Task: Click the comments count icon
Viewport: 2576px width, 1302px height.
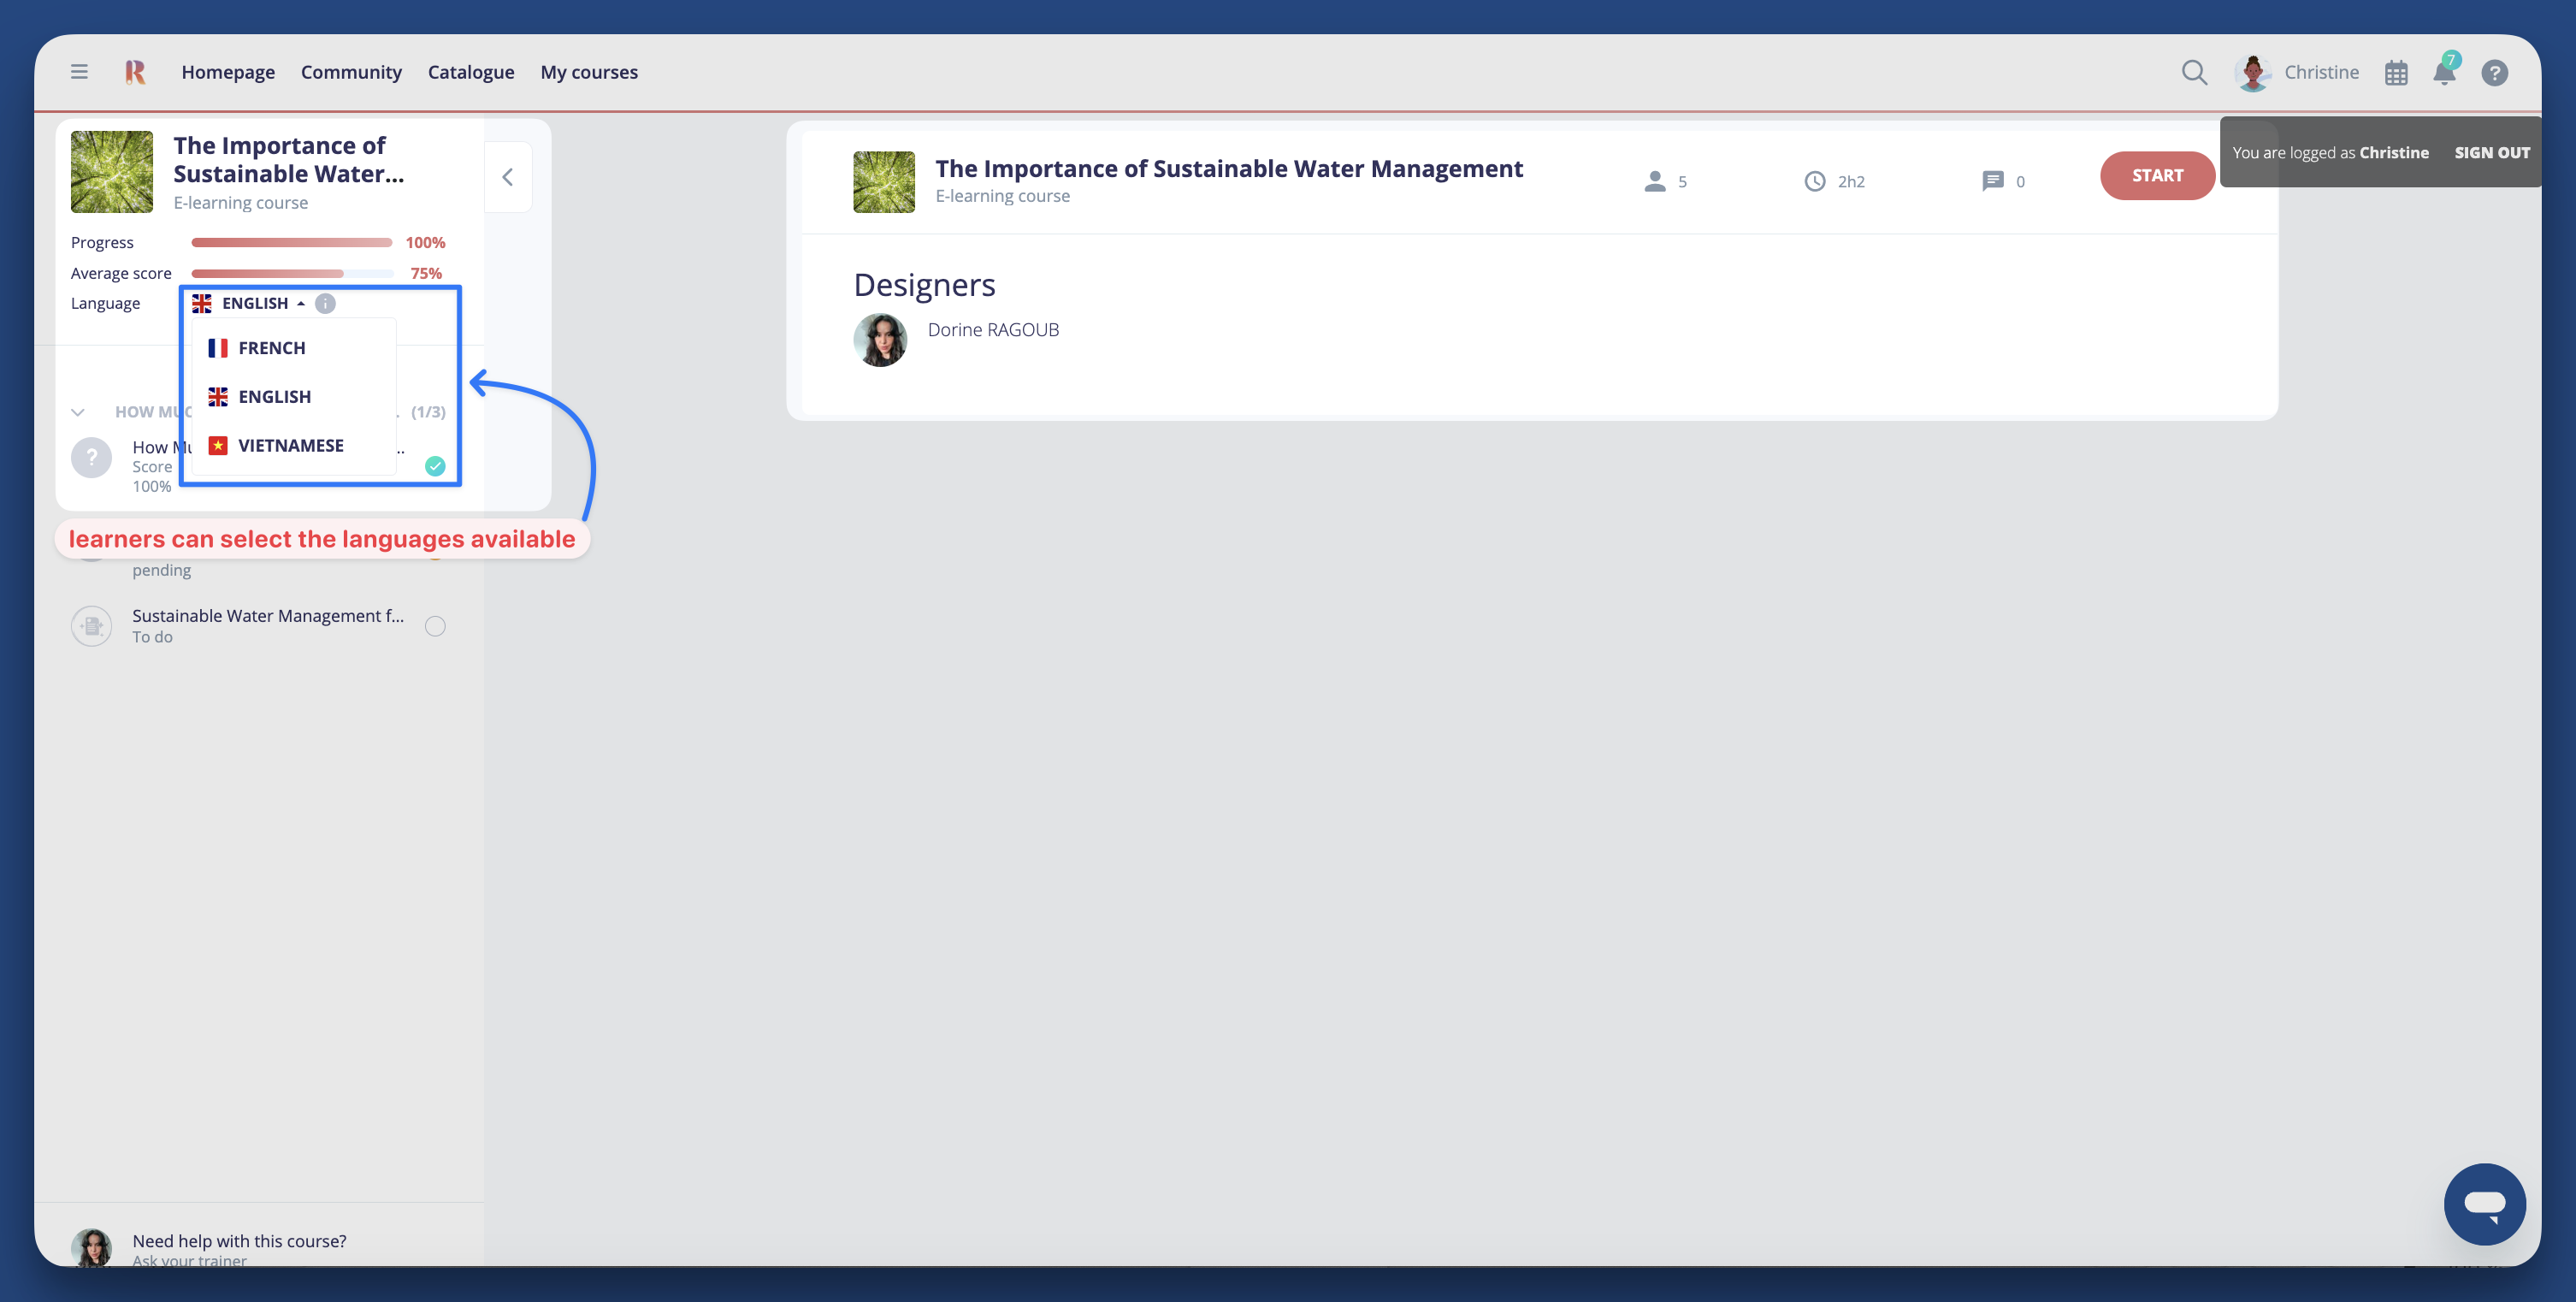Action: (x=1992, y=181)
